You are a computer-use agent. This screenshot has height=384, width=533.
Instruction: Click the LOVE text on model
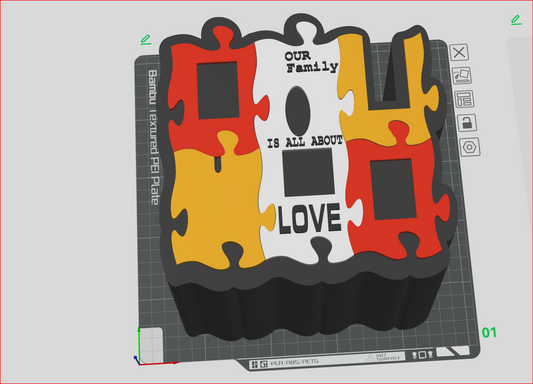click(309, 218)
